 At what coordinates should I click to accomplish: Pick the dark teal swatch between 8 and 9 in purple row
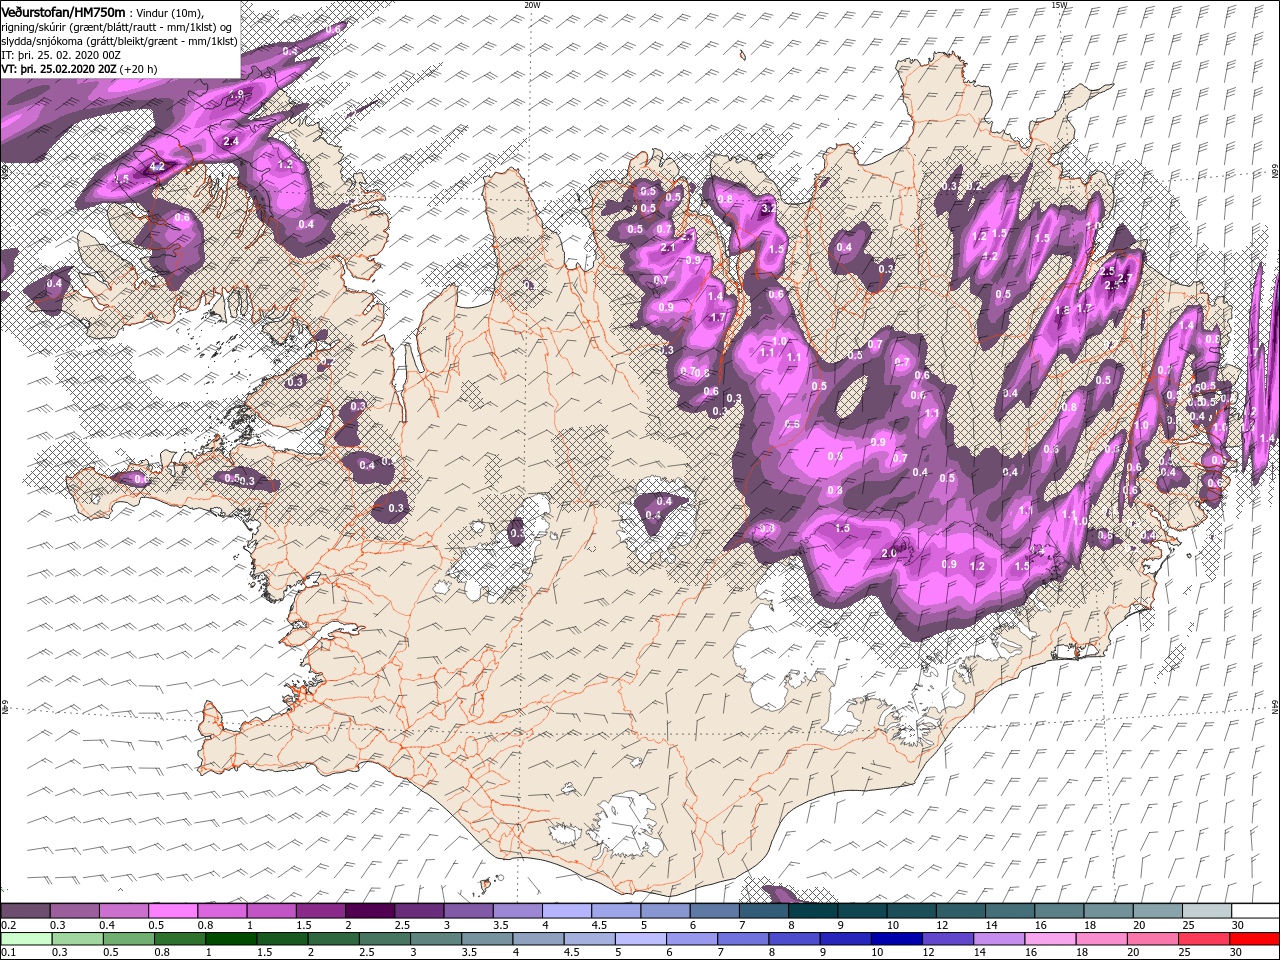click(813, 911)
